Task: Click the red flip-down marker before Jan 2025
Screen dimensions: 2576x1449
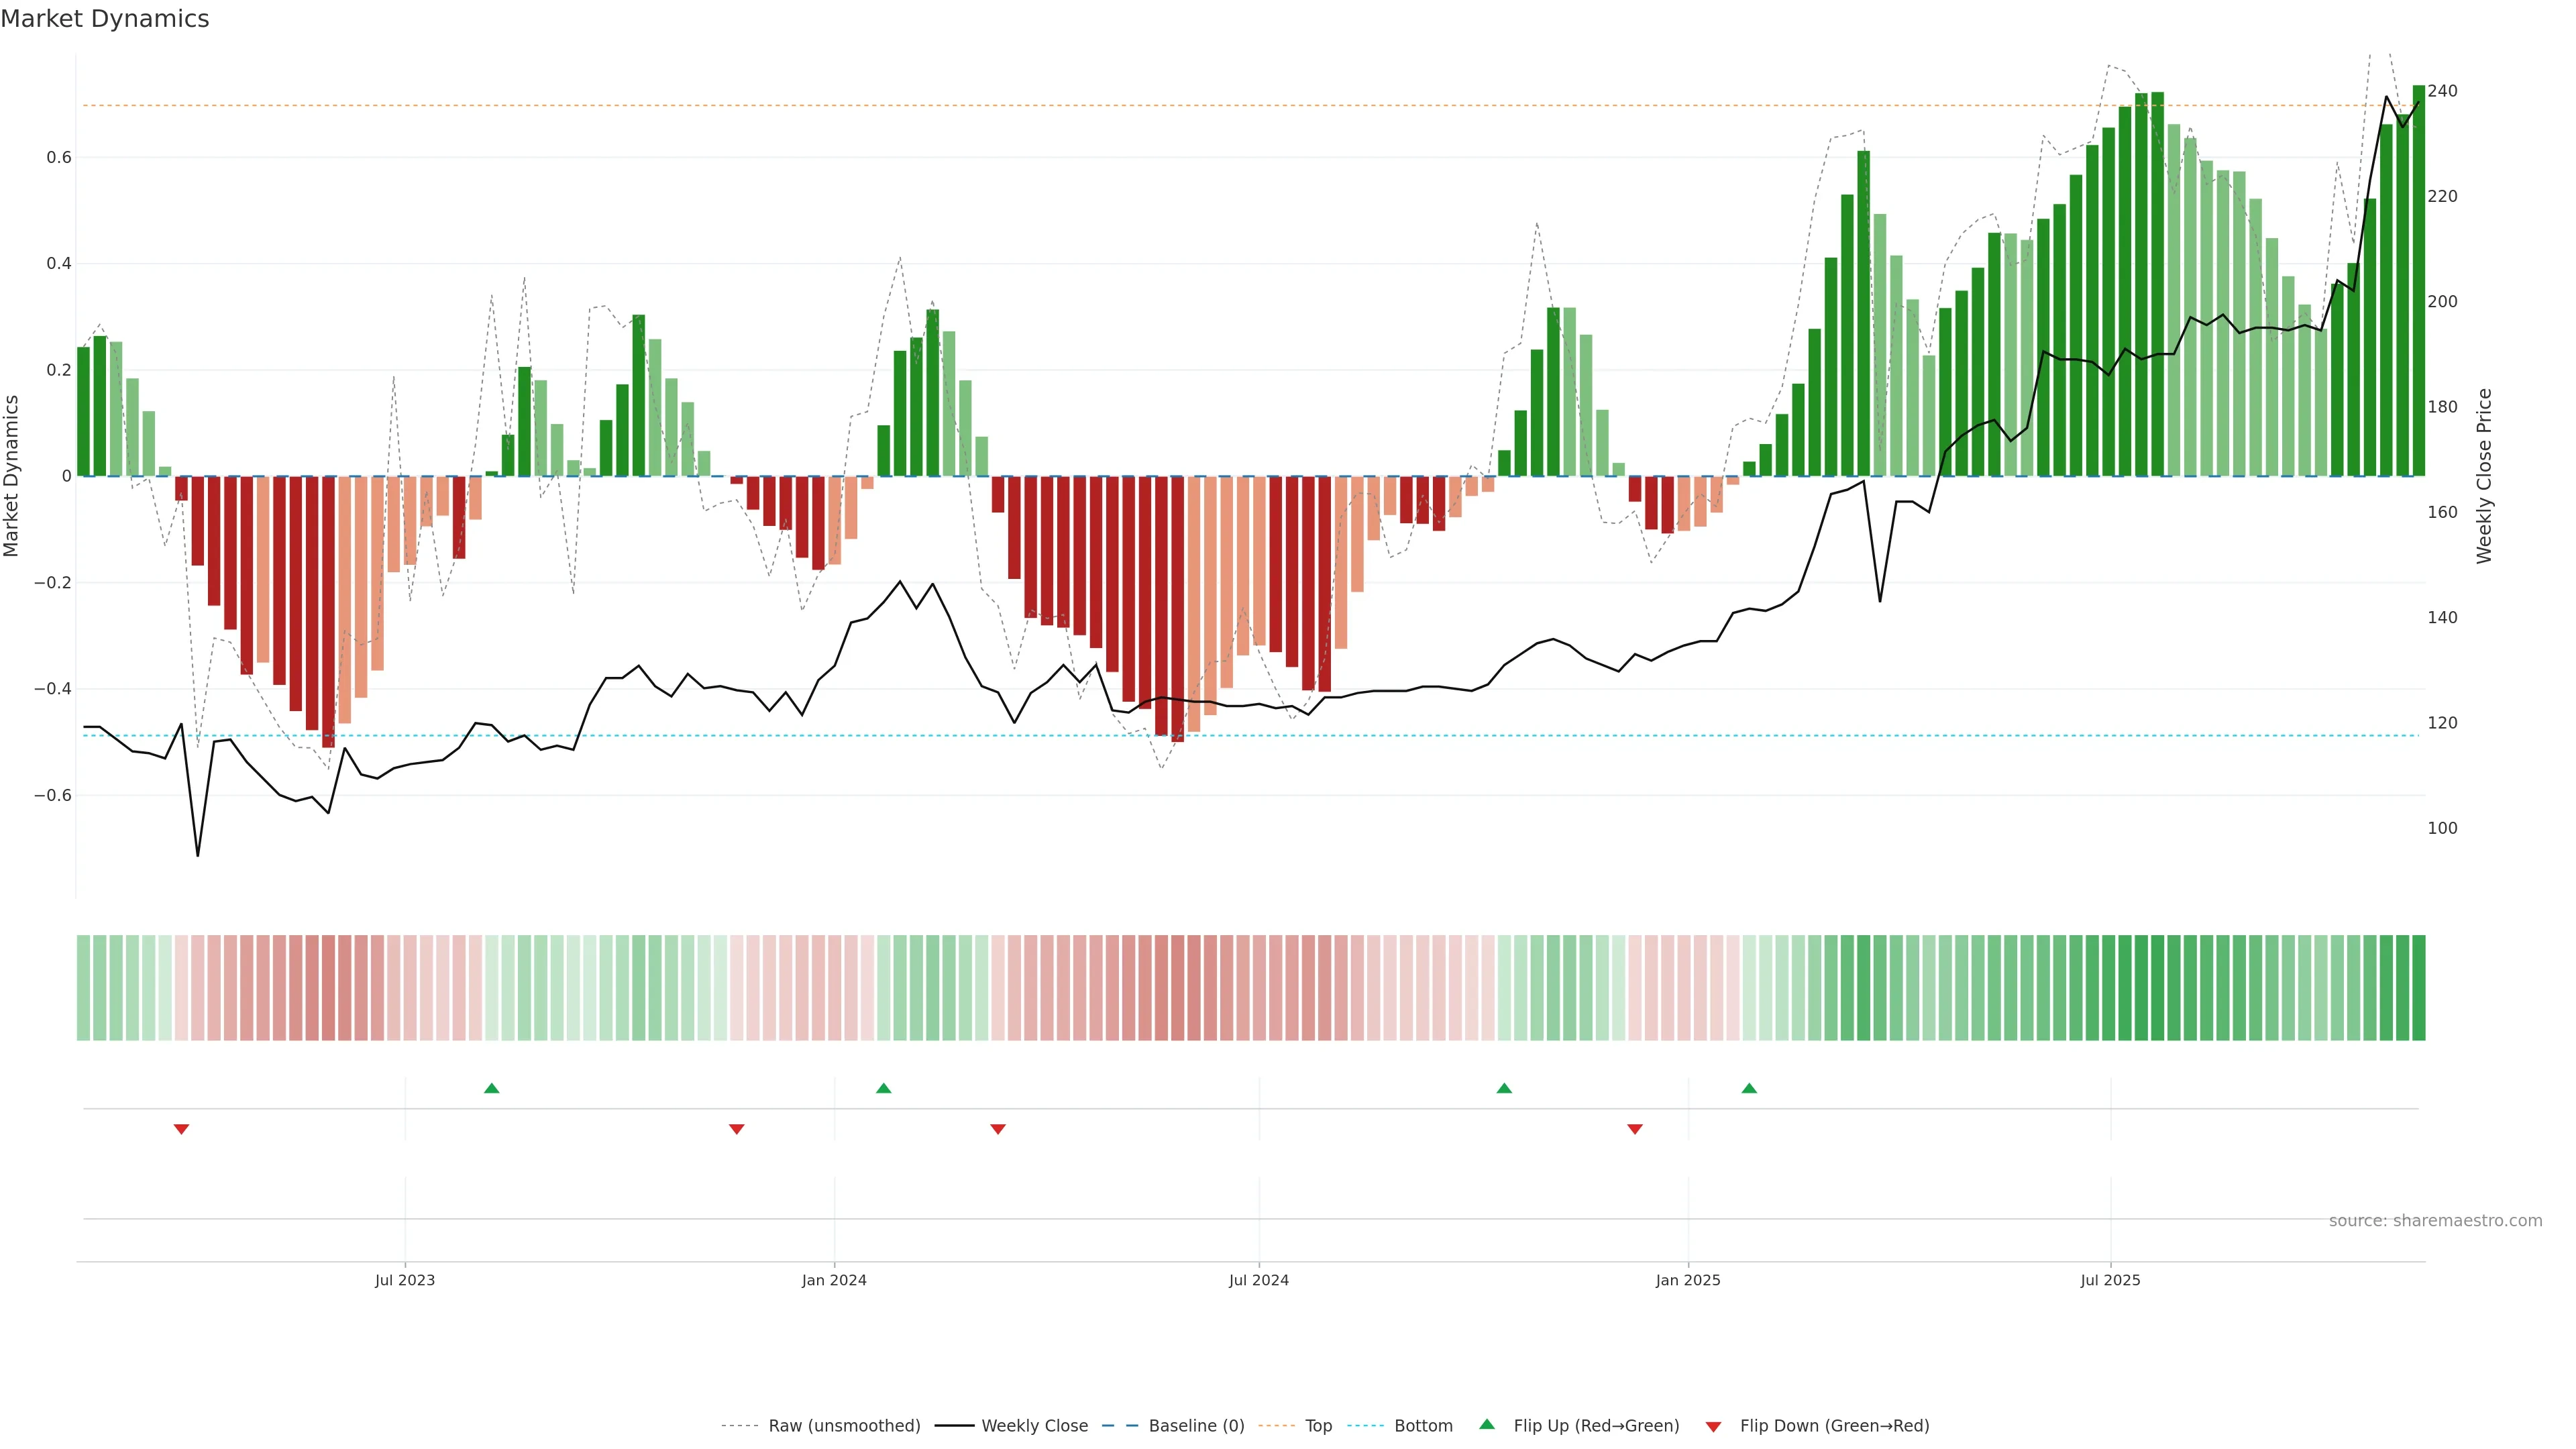Action: point(1635,1129)
